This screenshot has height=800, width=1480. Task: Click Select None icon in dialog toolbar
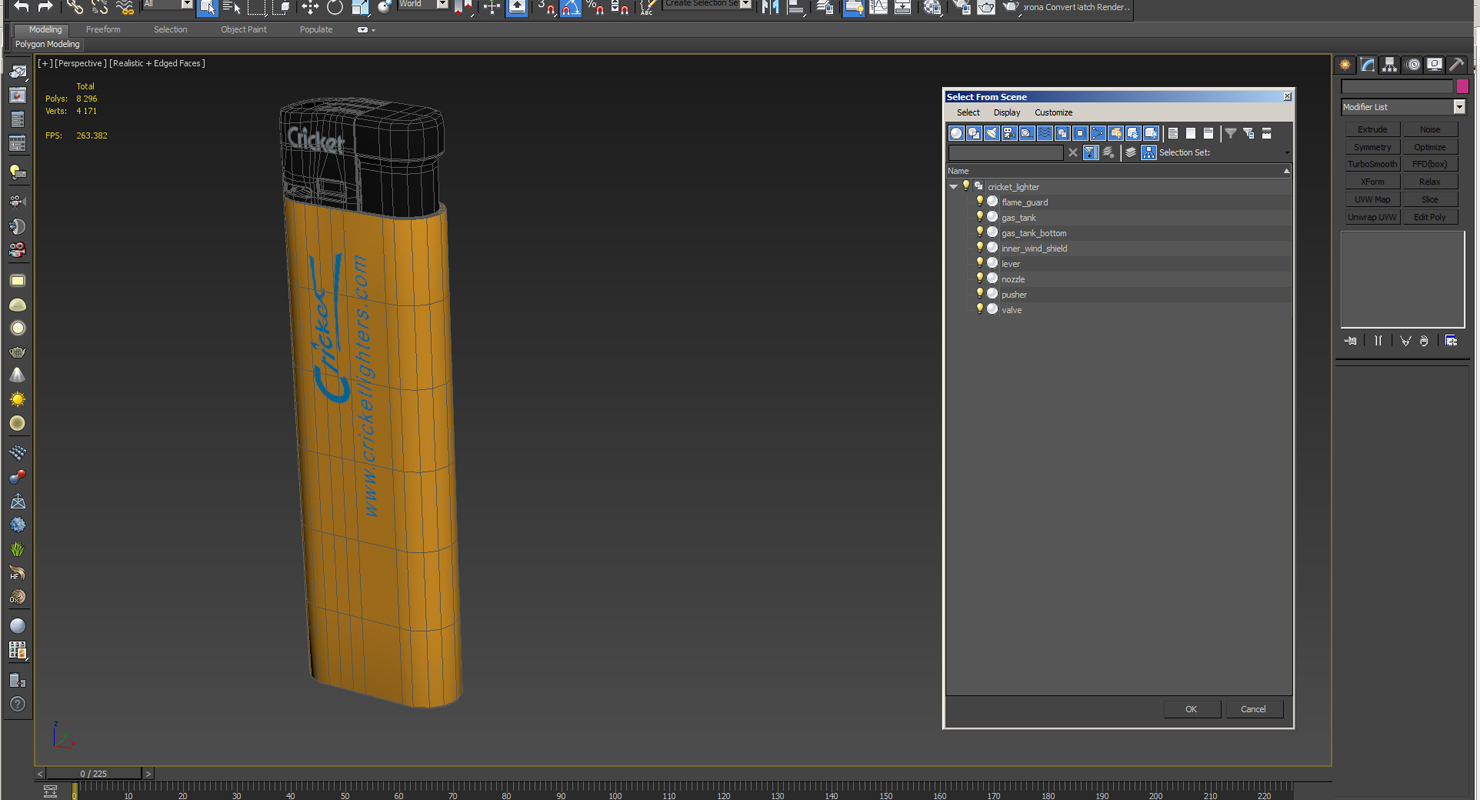pos(1191,133)
